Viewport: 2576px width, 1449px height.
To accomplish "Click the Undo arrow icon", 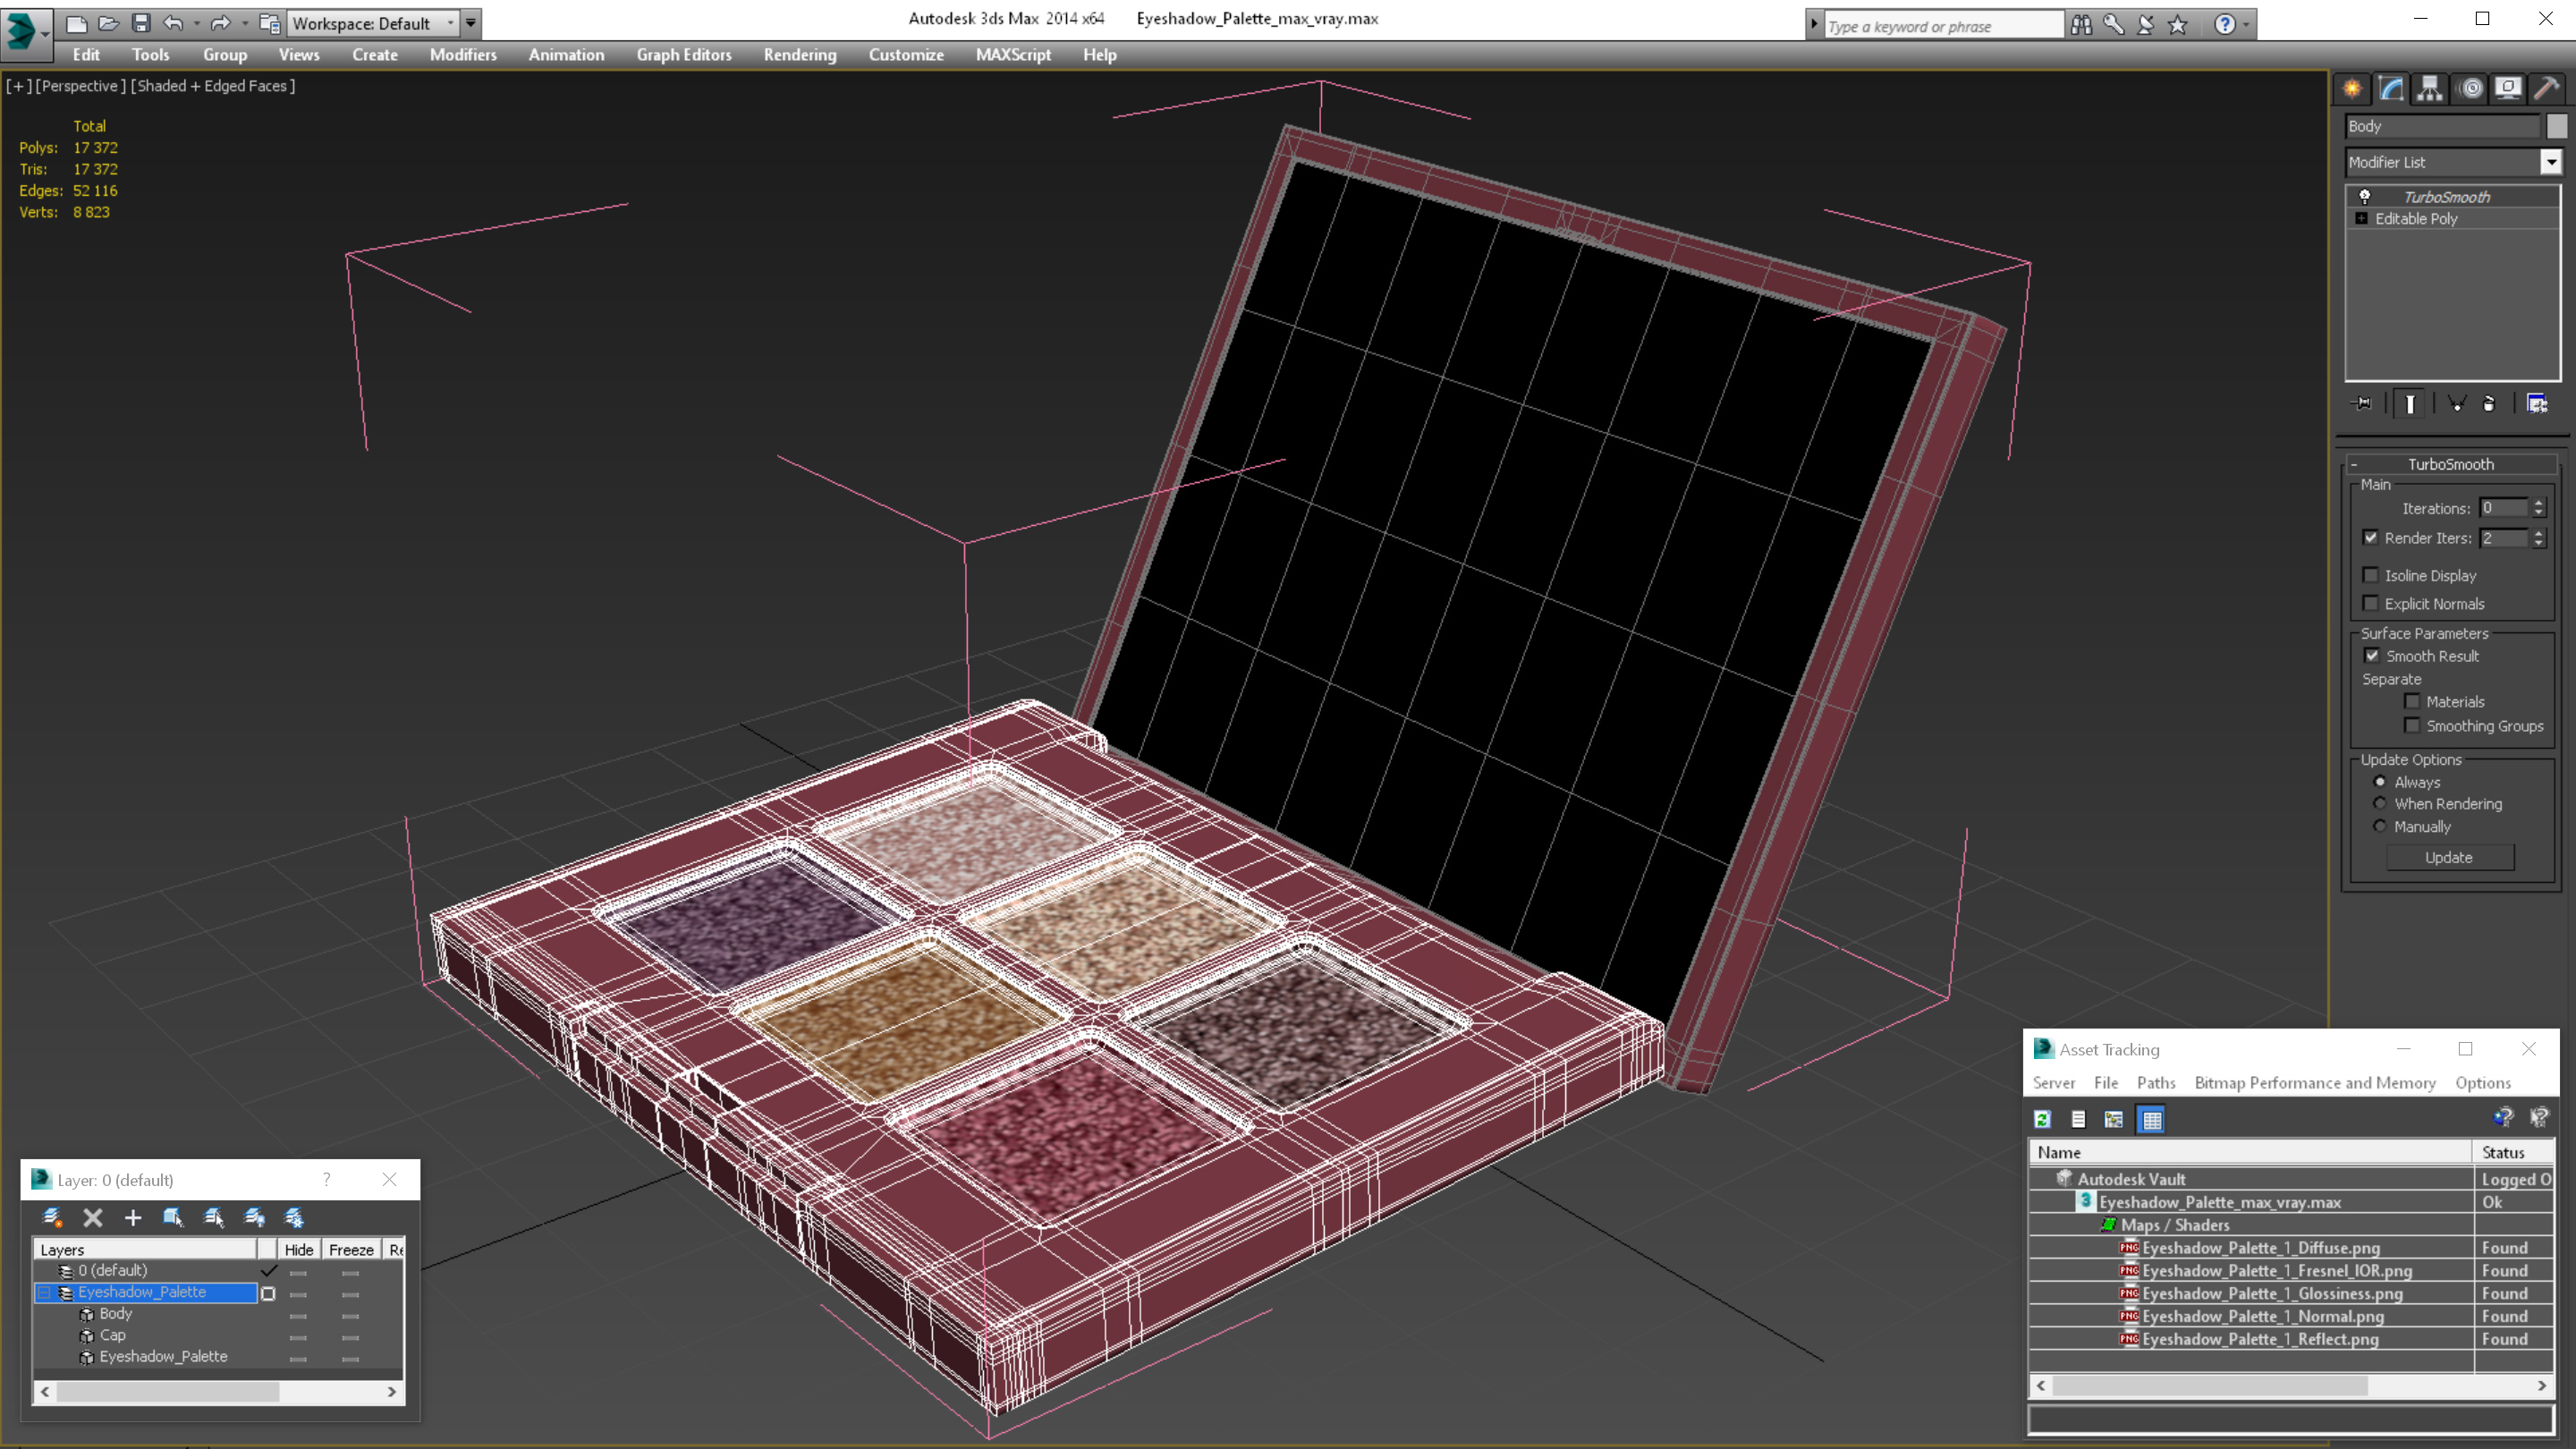I will point(173,23).
